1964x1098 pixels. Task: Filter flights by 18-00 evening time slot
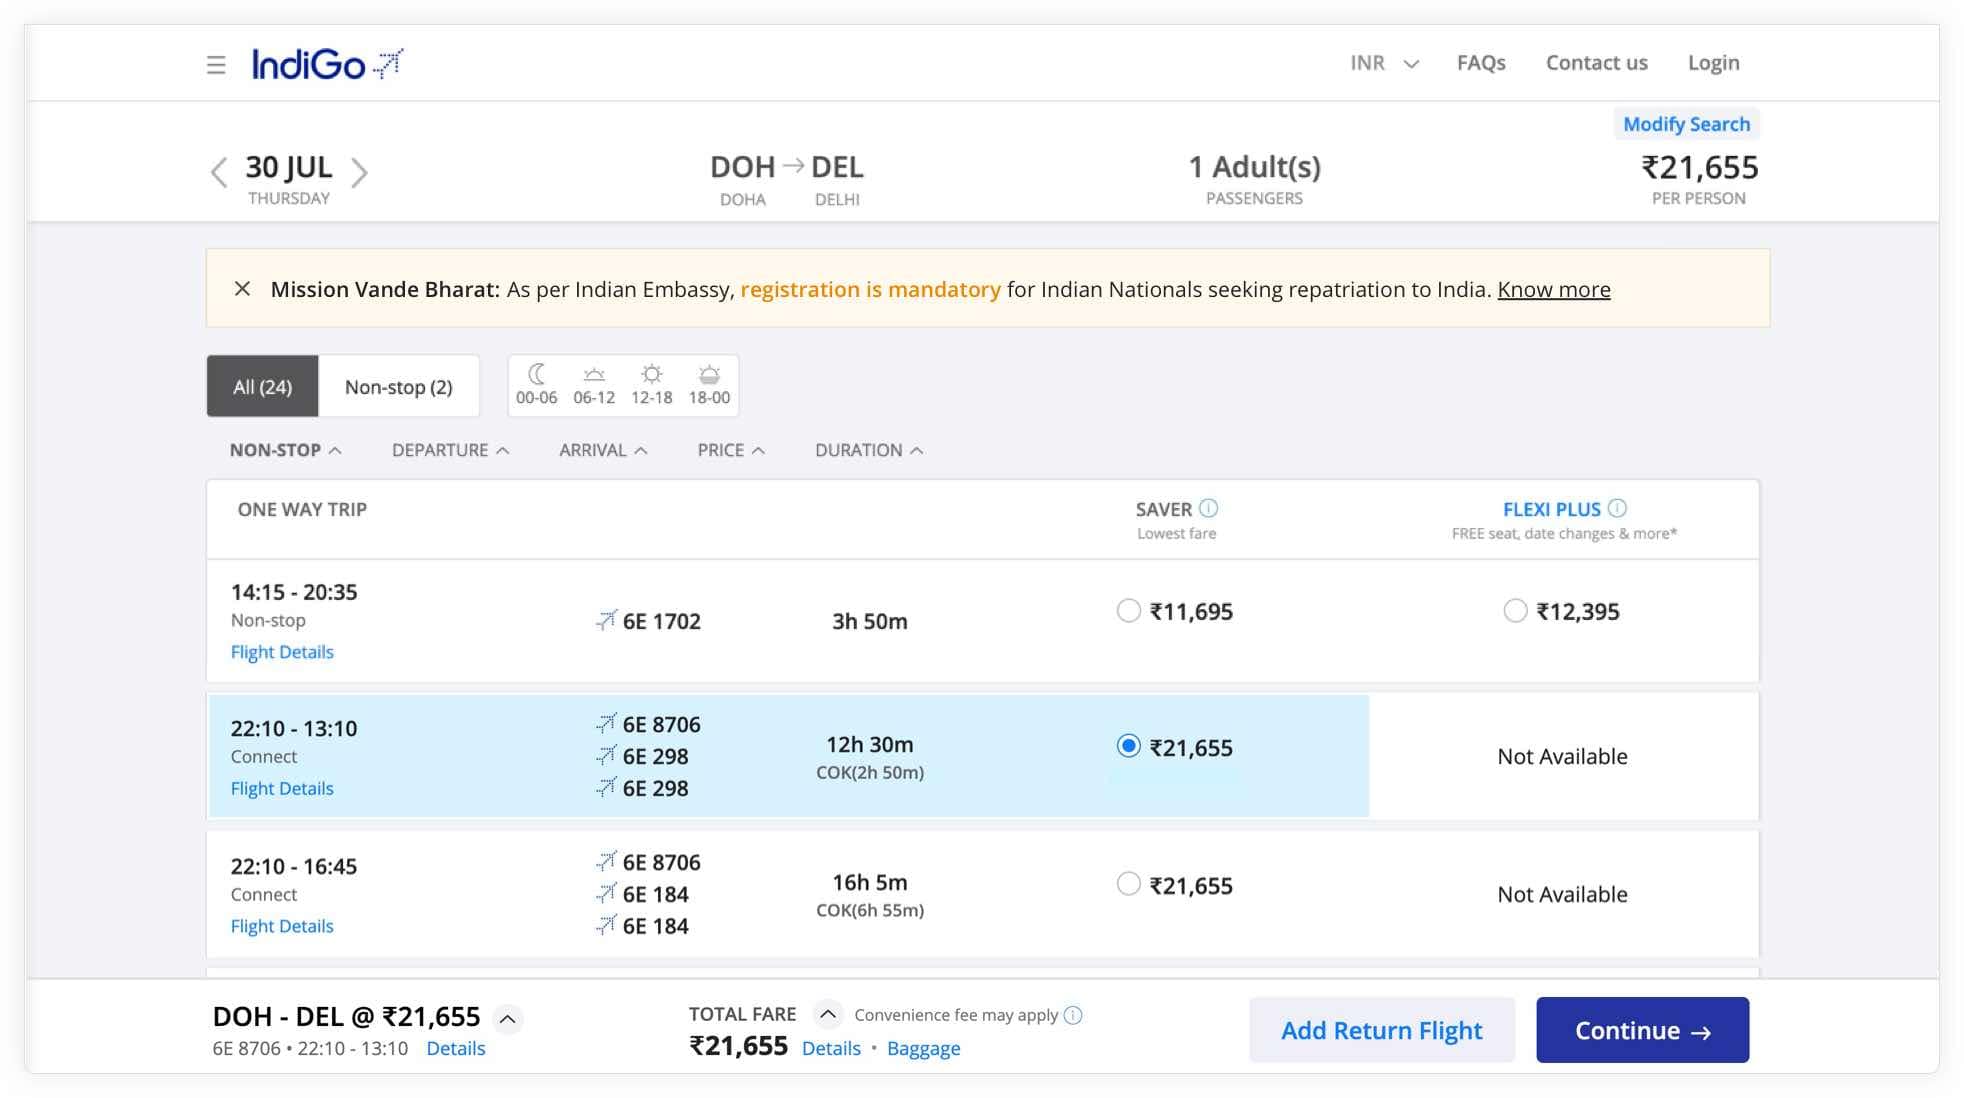(x=709, y=385)
